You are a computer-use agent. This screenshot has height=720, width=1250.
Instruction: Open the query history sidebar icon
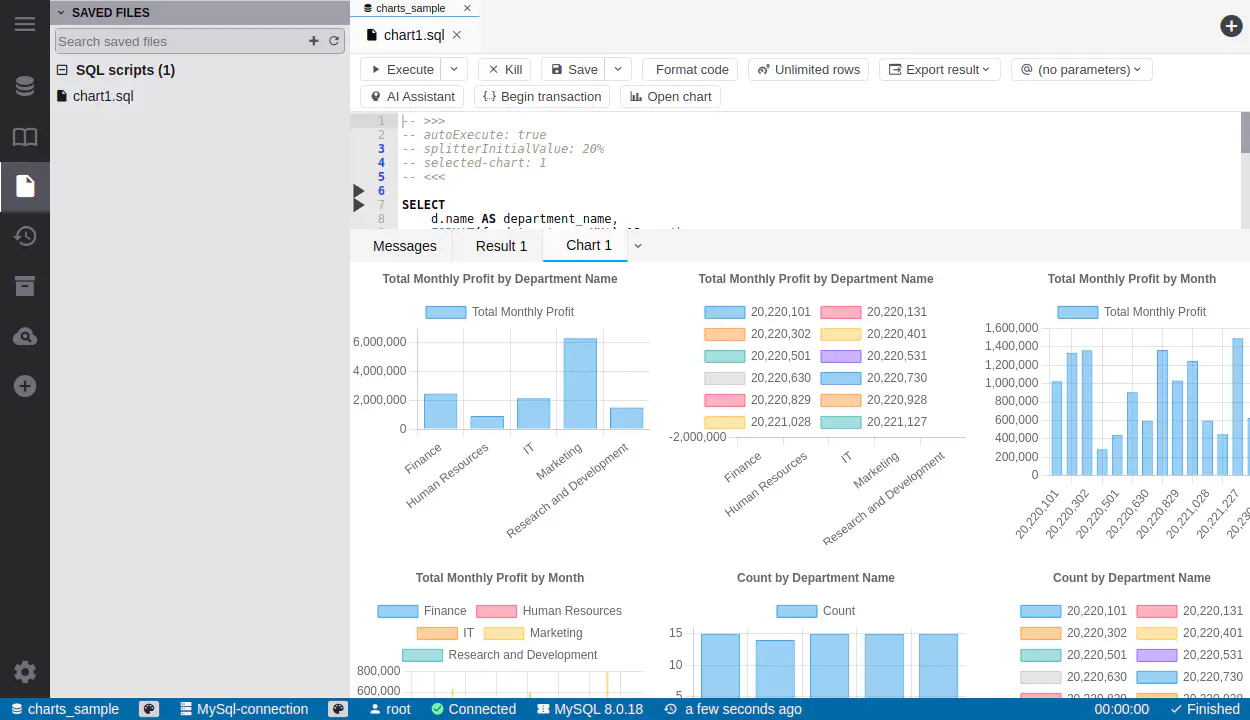click(25, 236)
